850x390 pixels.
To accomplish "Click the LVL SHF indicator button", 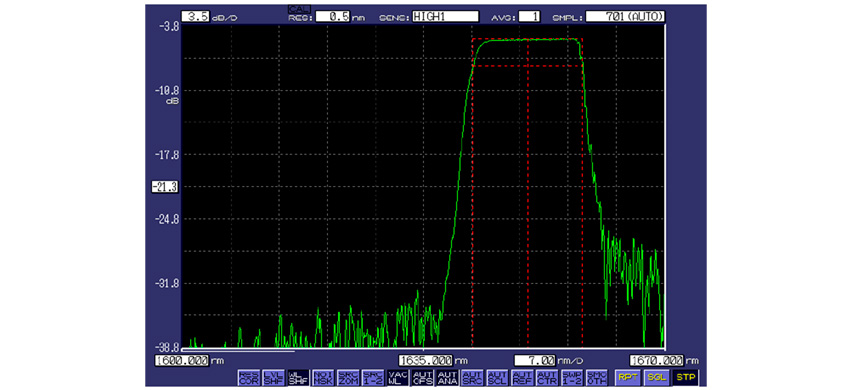I will click(x=273, y=377).
